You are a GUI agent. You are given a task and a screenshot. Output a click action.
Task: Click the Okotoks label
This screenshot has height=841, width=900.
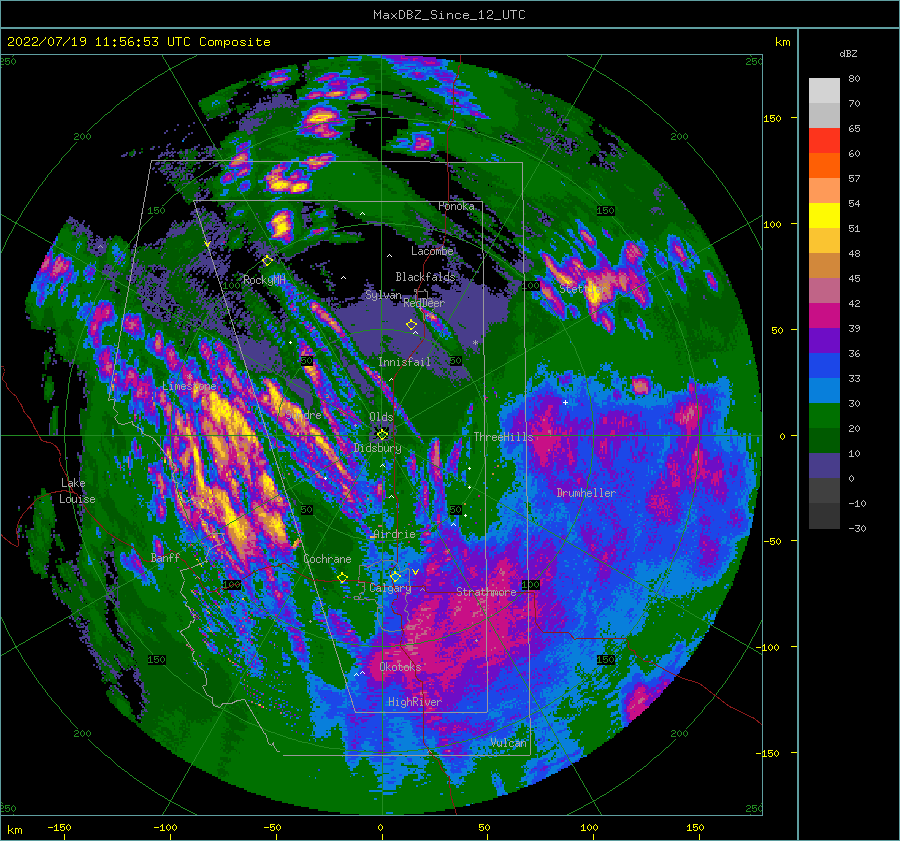(x=400, y=667)
